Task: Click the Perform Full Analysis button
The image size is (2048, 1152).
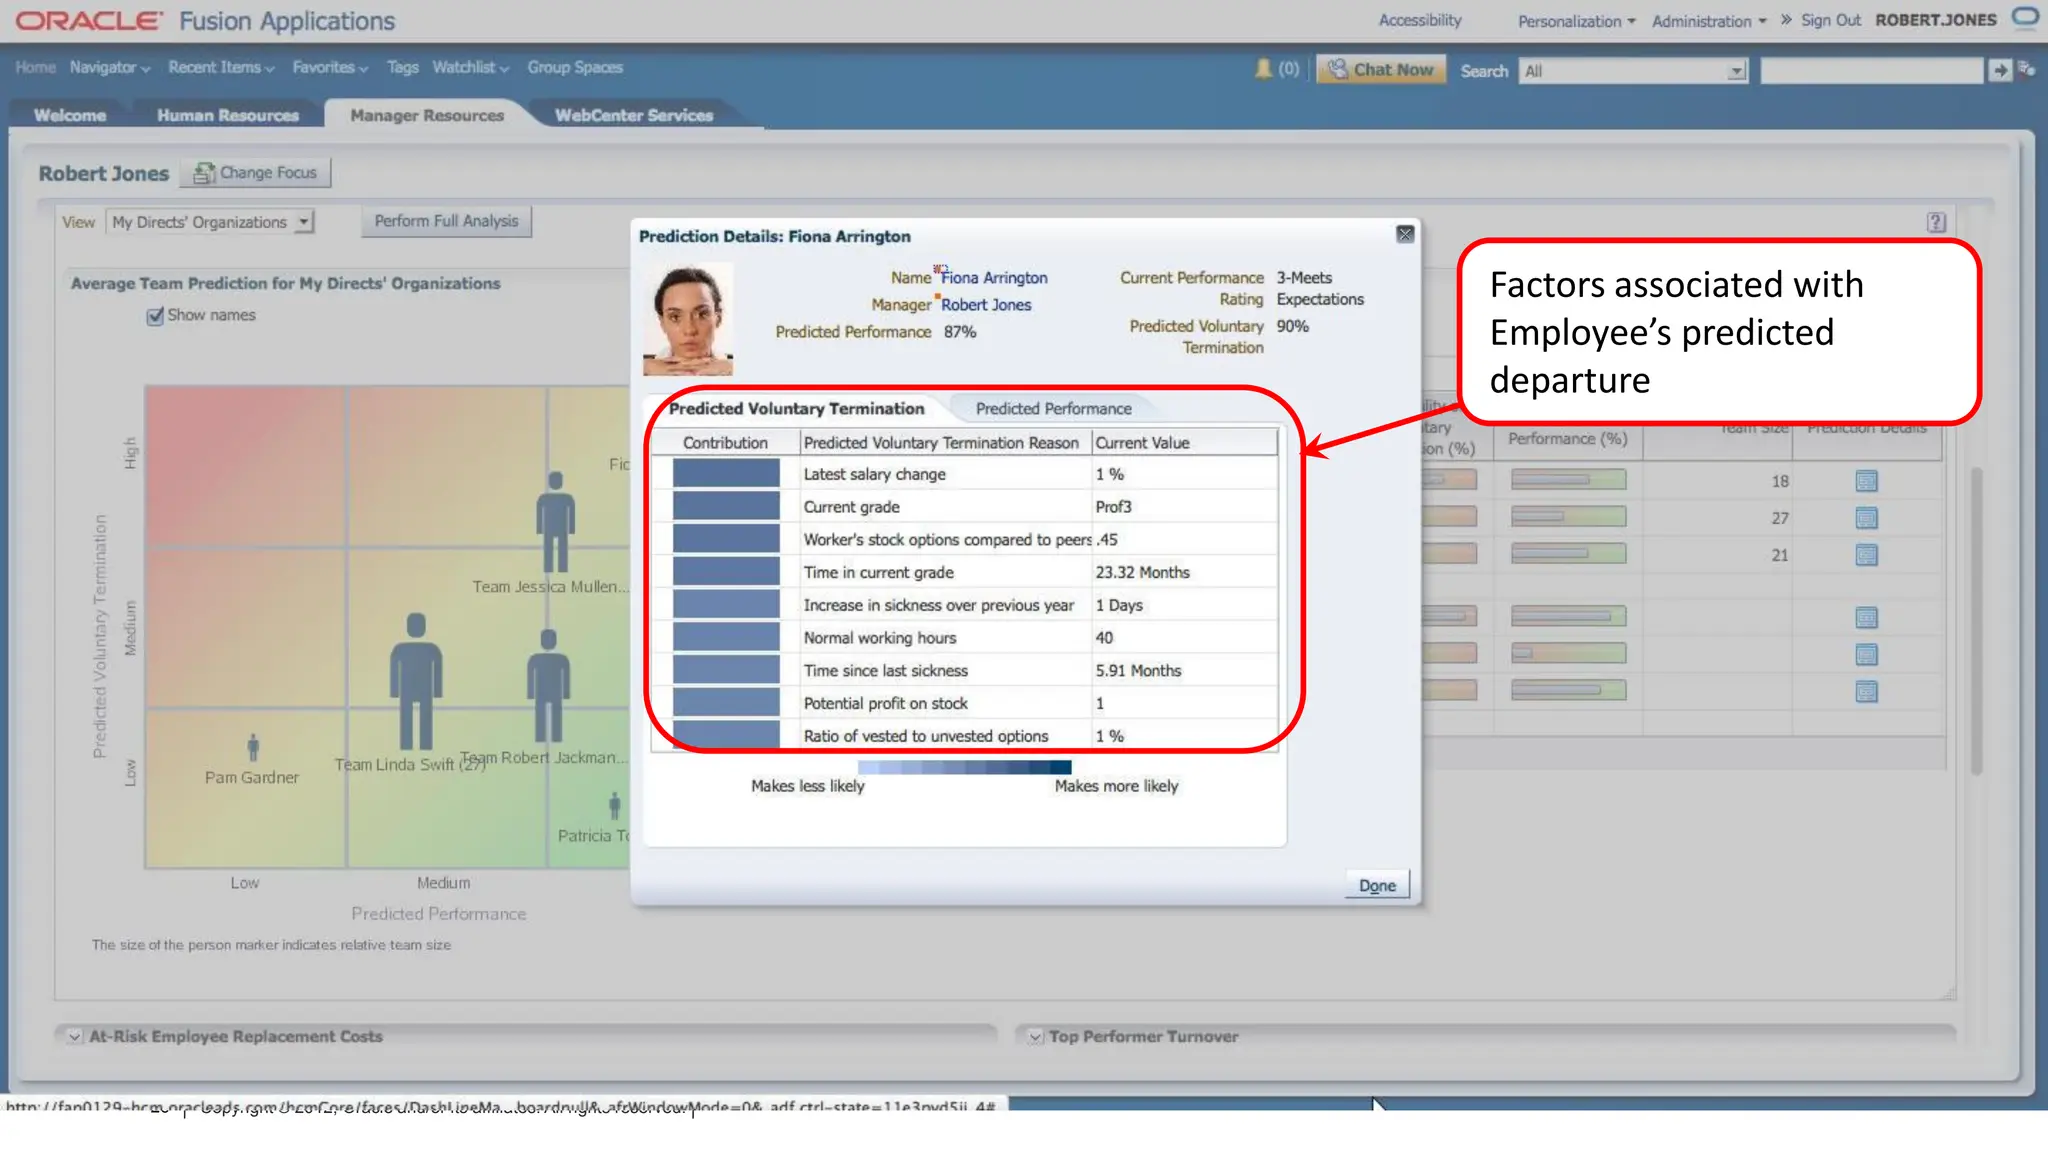Action: point(446,221)
